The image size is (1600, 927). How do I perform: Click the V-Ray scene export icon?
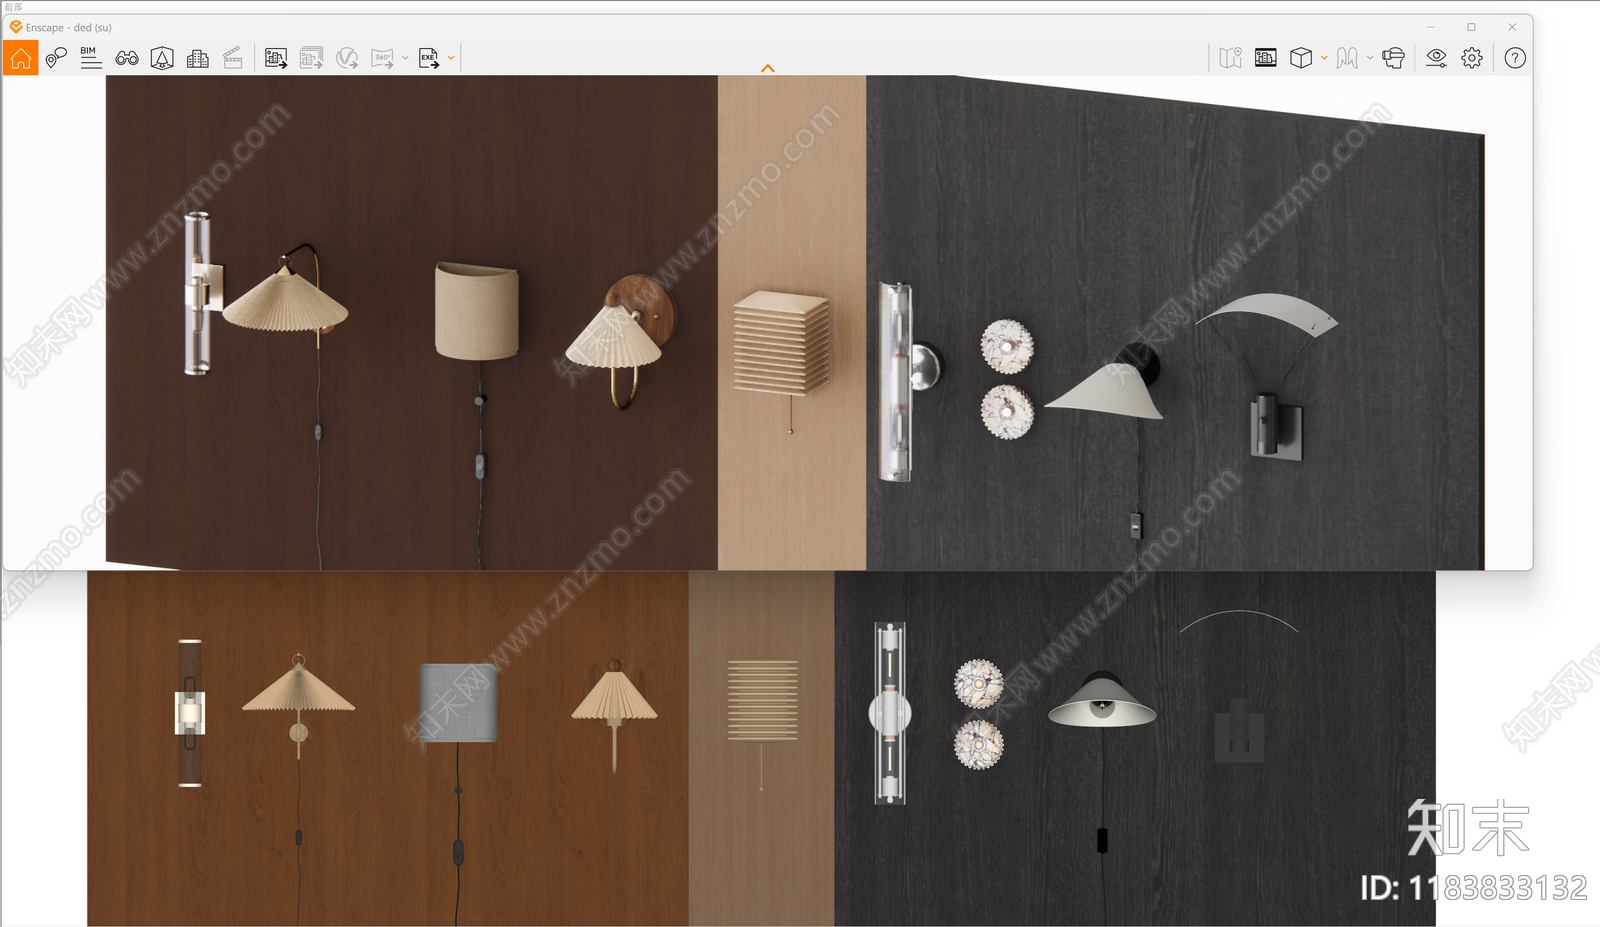pyautogui.click(x=347, y=58)
